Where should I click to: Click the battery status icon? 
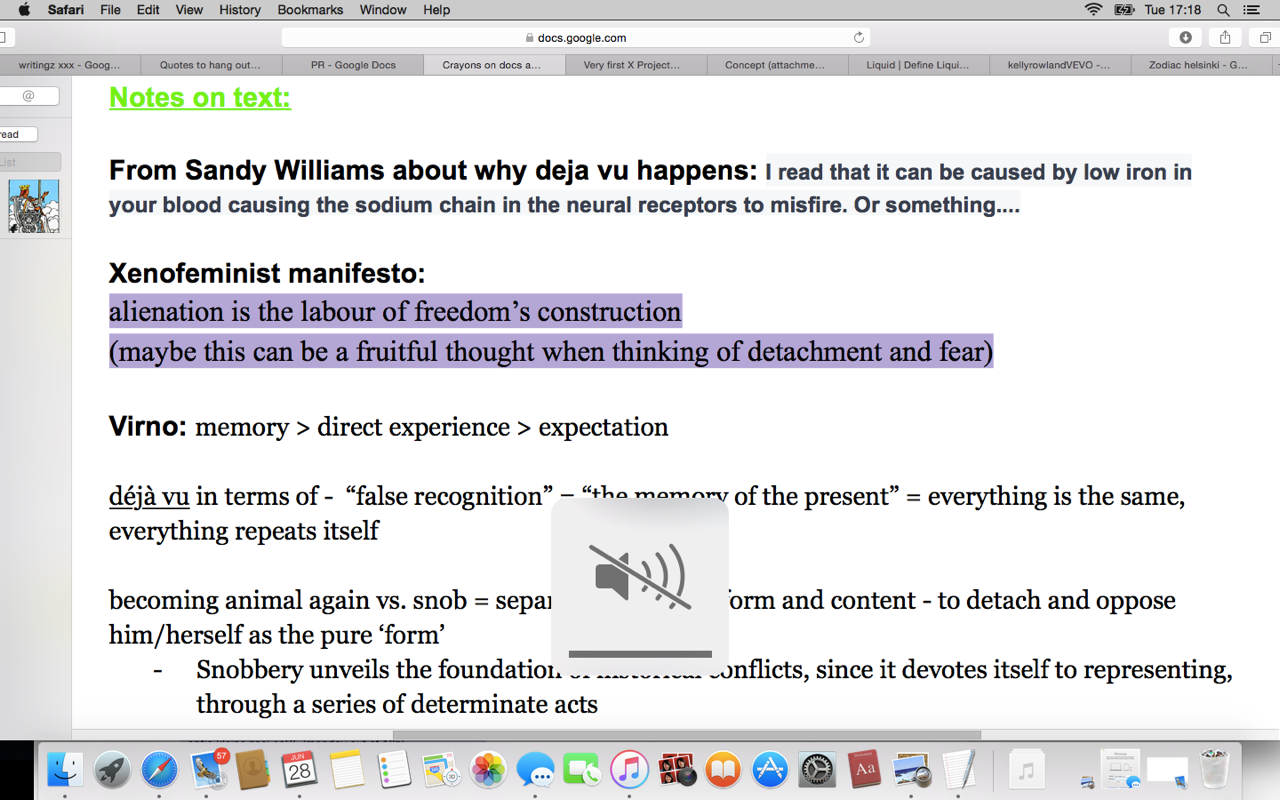[1124, 10]
